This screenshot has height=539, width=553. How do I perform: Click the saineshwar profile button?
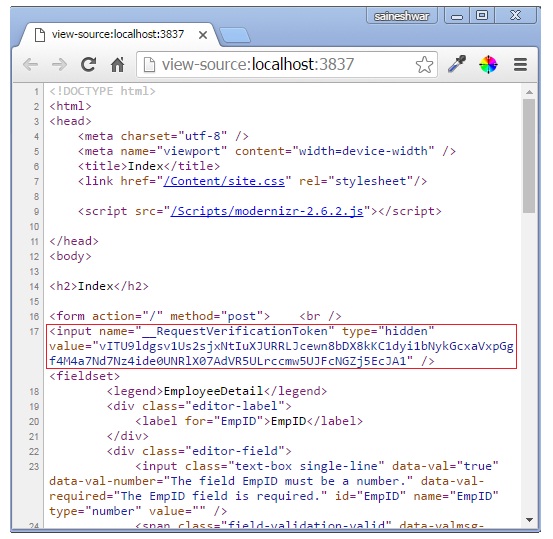click(402, 16)
